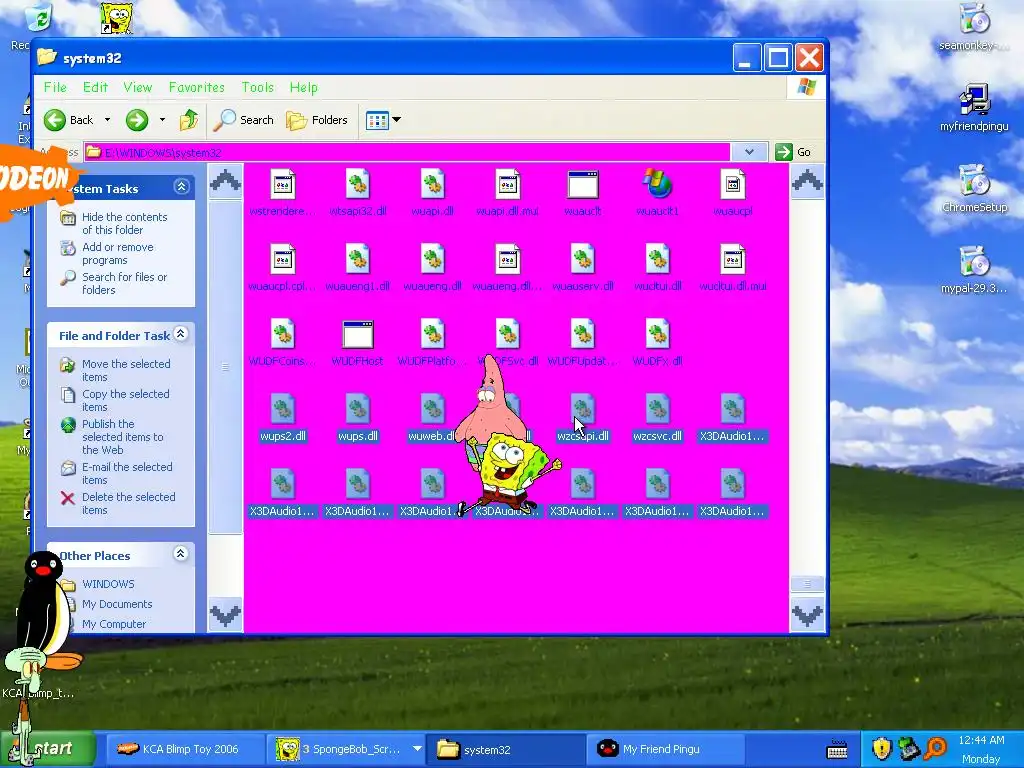Viewport: 1024px width, 768px height.
Task: Open the Tools menu
Action: (x=258, y=87)
